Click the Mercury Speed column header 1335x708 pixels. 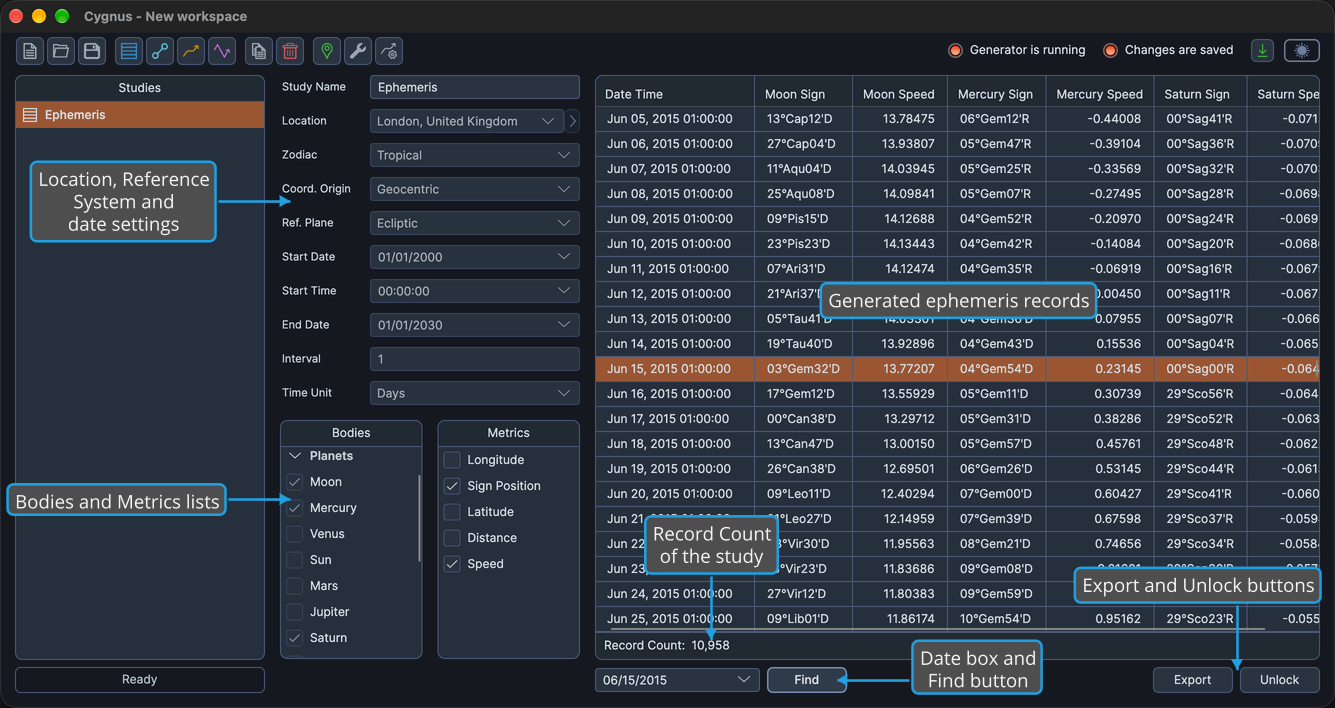[1101, 94]
